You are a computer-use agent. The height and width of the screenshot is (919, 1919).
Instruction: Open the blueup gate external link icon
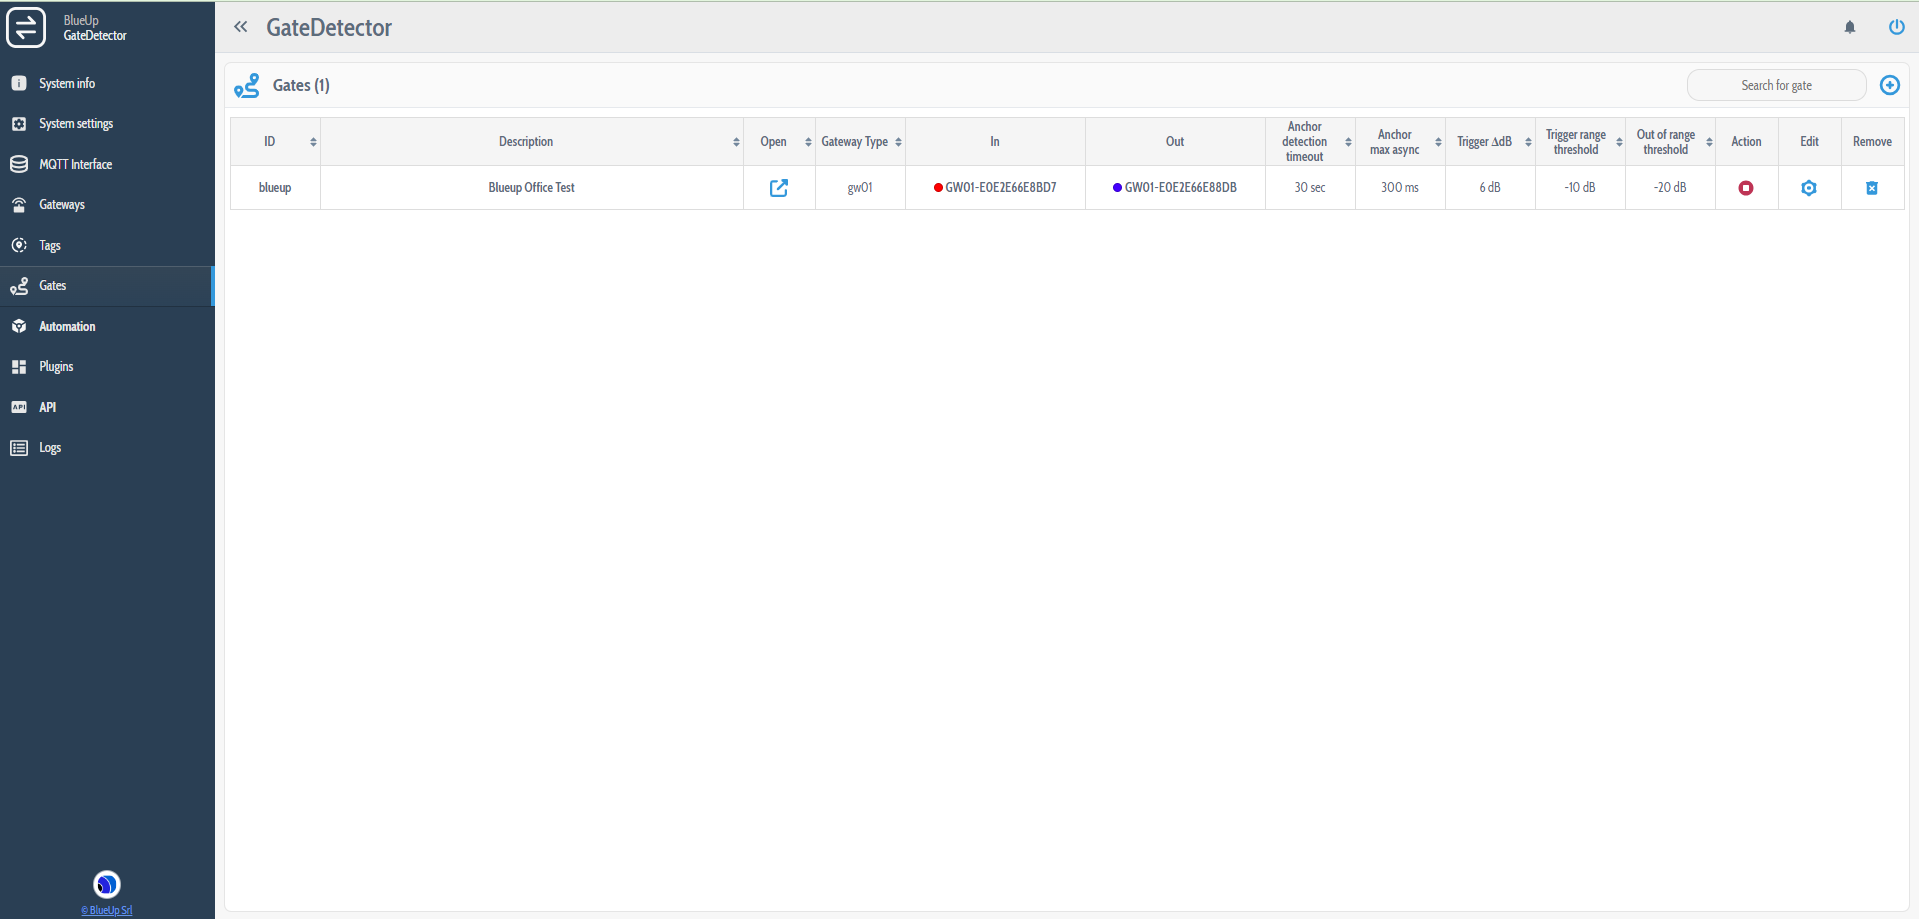(x=778, y=188)
